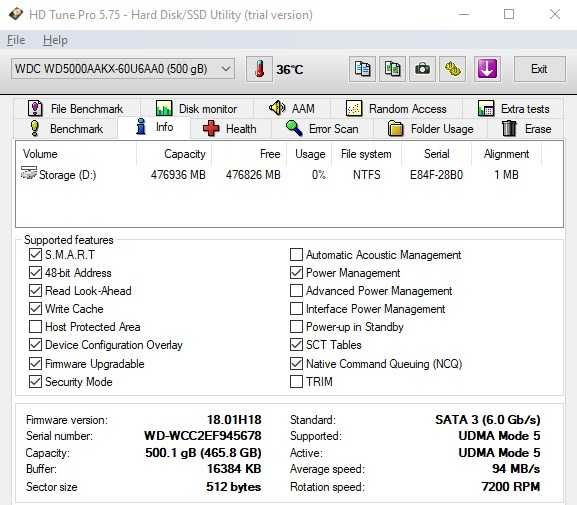This screenshot has height=505, width=577.
Task: Toggle the 48-bit Address checkbox
Action: (35, 272)
